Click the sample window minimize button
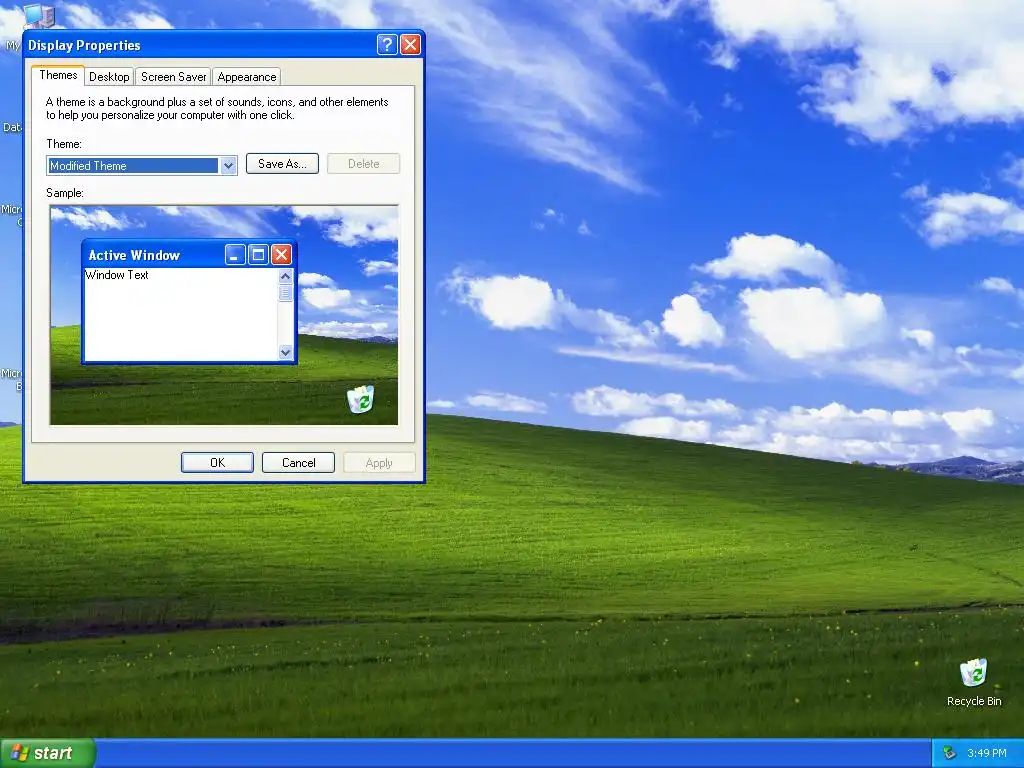Screen dimensions: 1024x768 pos(235,255)
